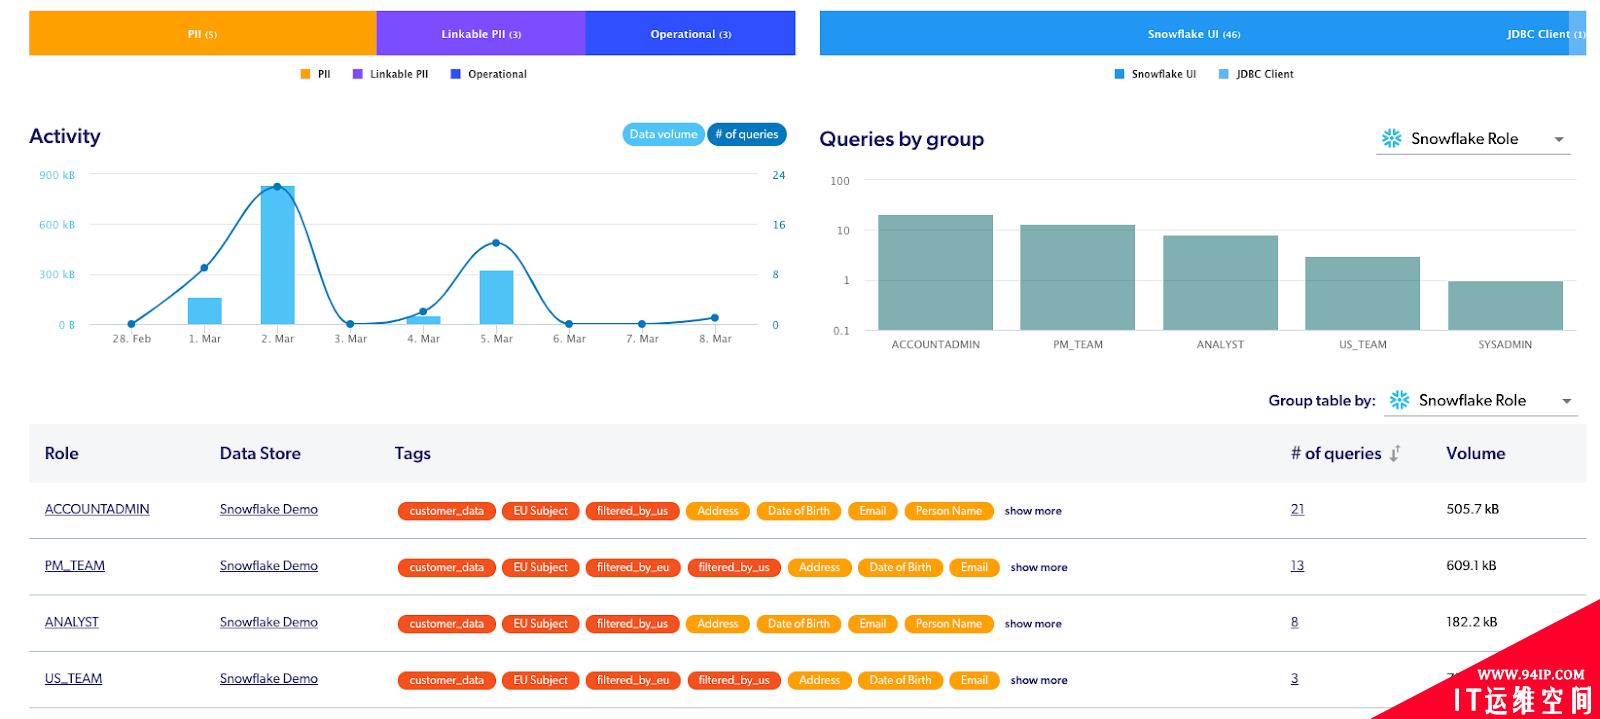This screenshot has width=1600, height=719.
Task: Open the Queries by group Snowflake Role dropdown
Action: pos(1473,139)
